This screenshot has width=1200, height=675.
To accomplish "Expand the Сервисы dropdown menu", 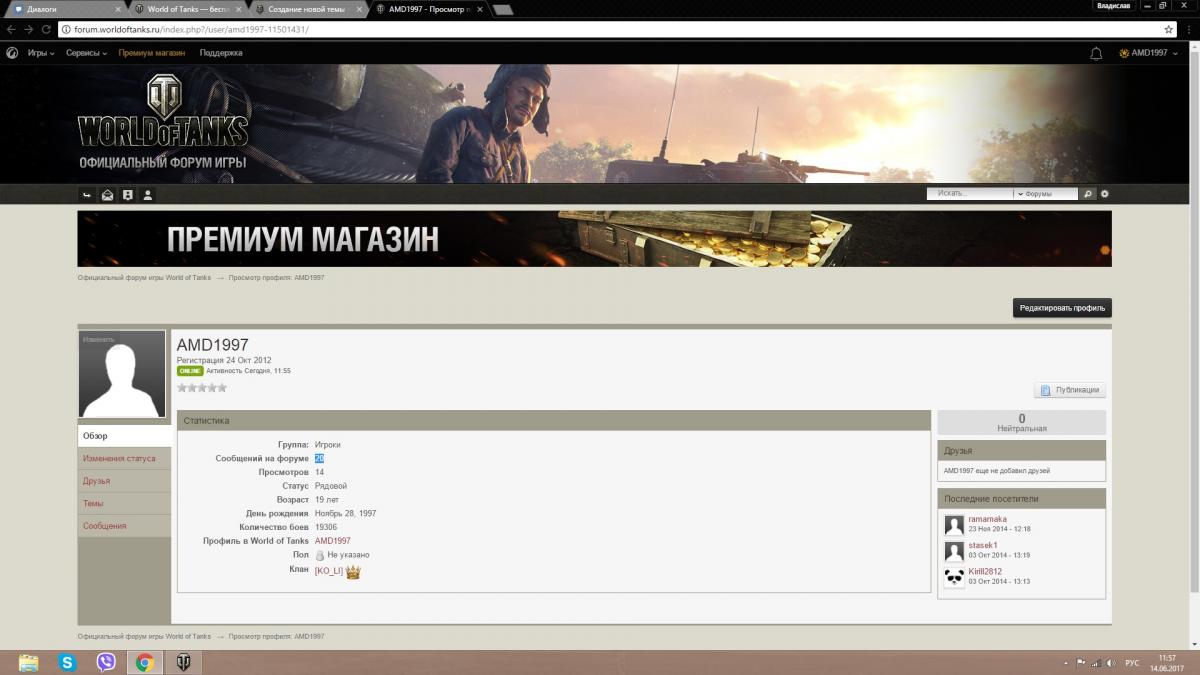I will pyautogui.click(x=86, y=53).
